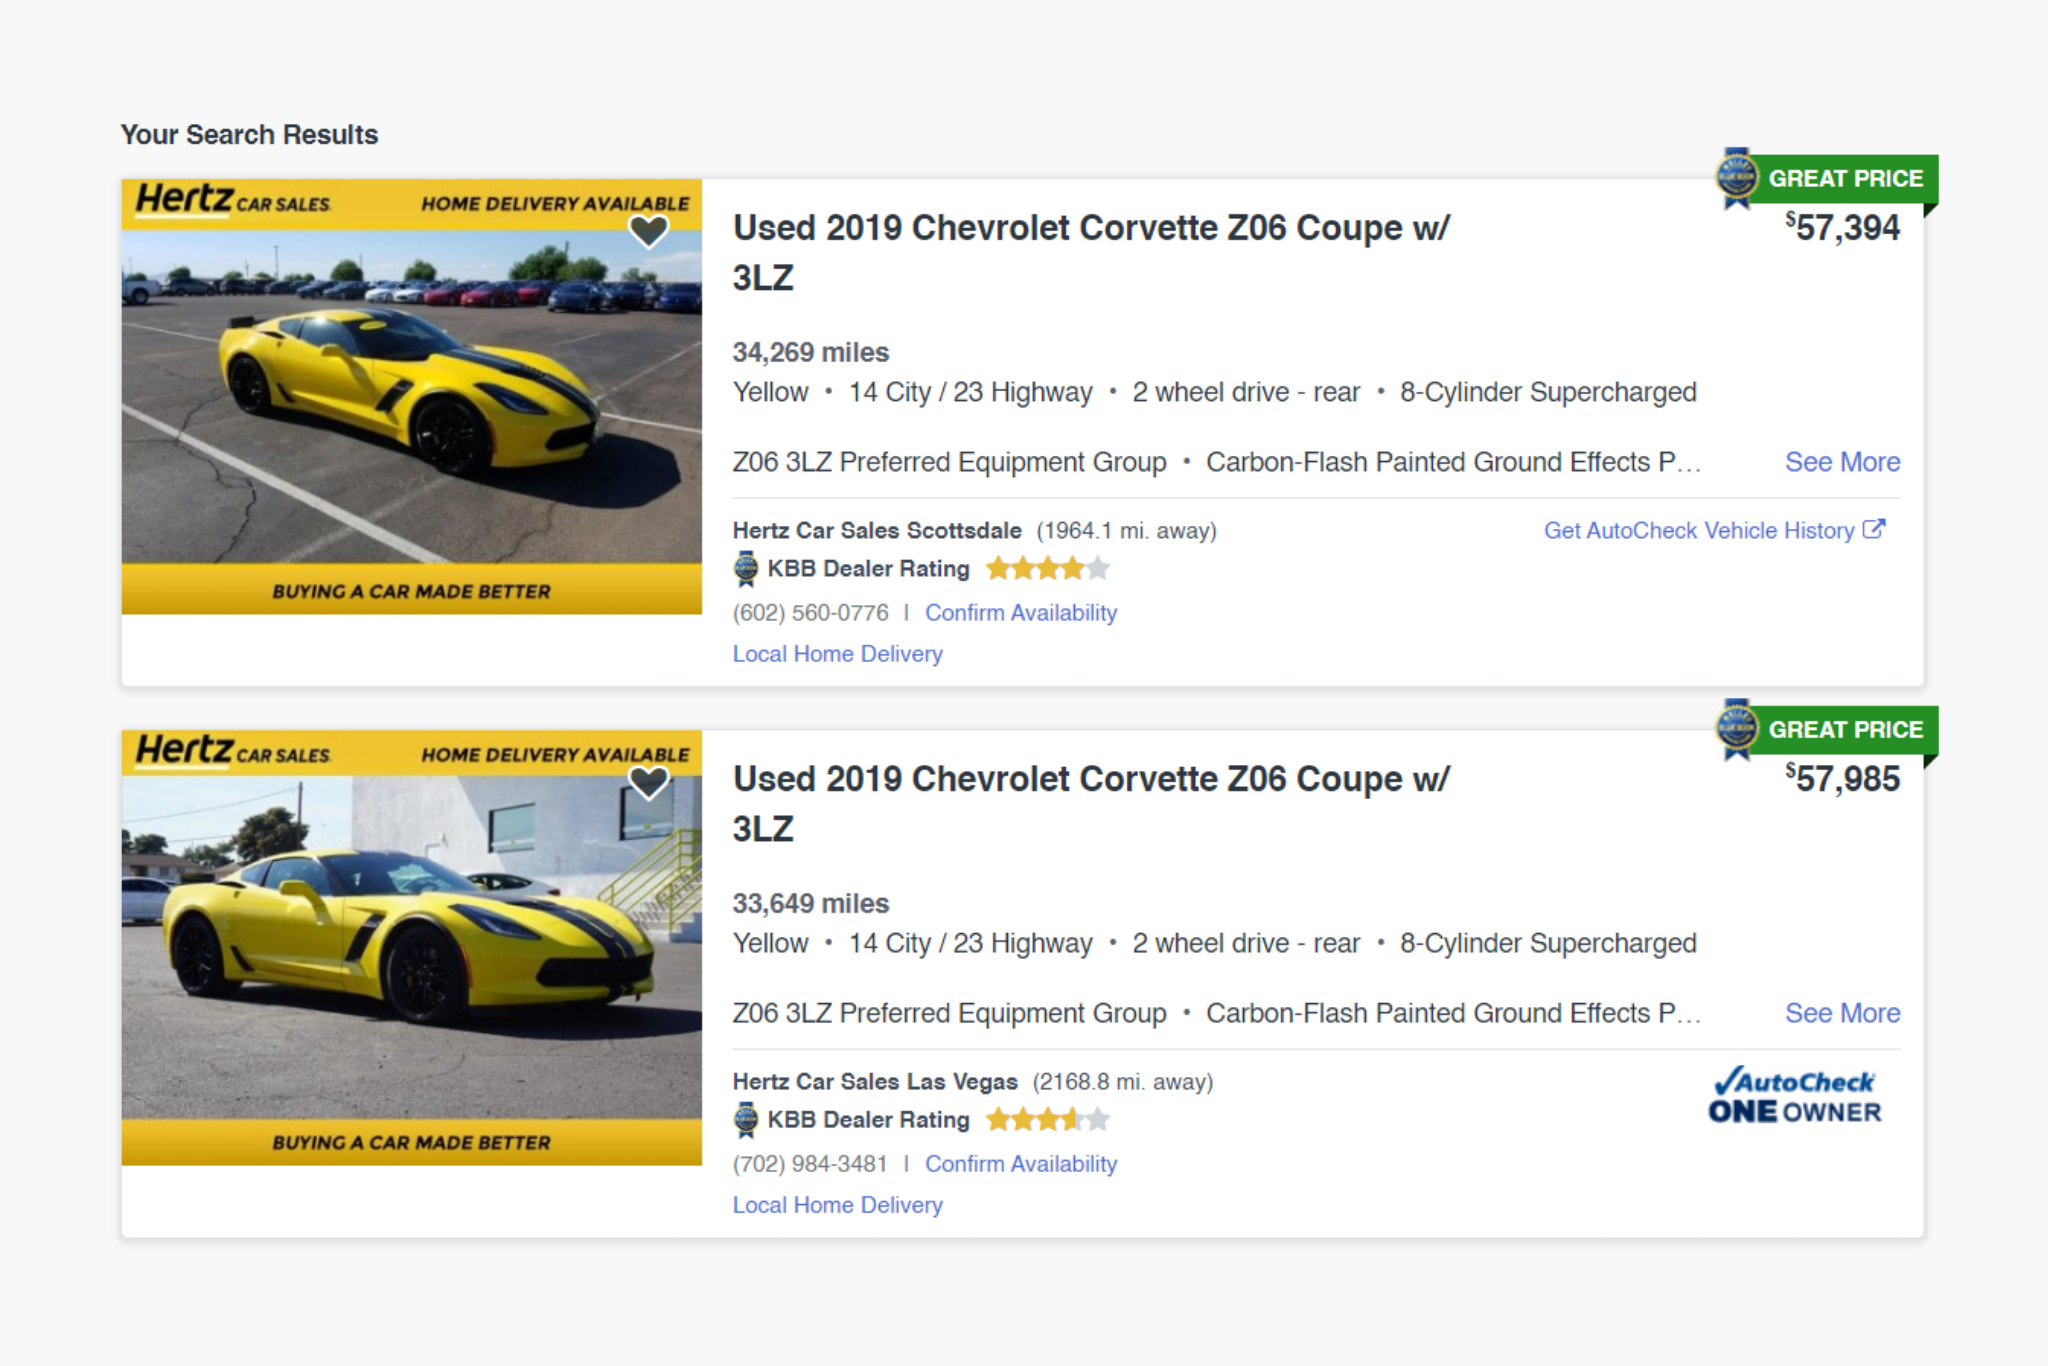Confirm Availability for the Las Vegas Corvette
Viewport: 2048px width, 1366px height.
pos(1020,1164)
